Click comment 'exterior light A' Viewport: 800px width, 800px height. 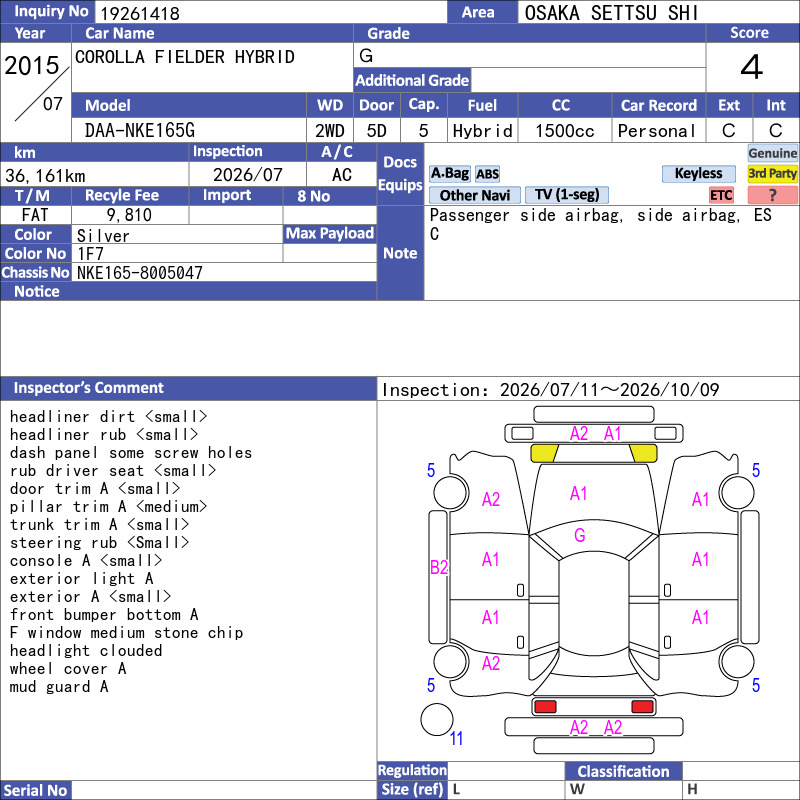pyautogui.click(x=82, y=579)
